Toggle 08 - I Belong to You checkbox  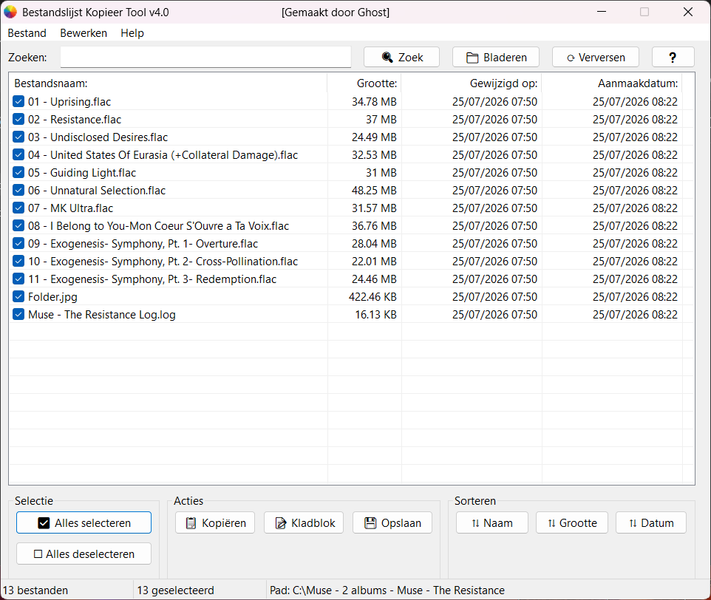pyautogui.click(x=19, y=225)
